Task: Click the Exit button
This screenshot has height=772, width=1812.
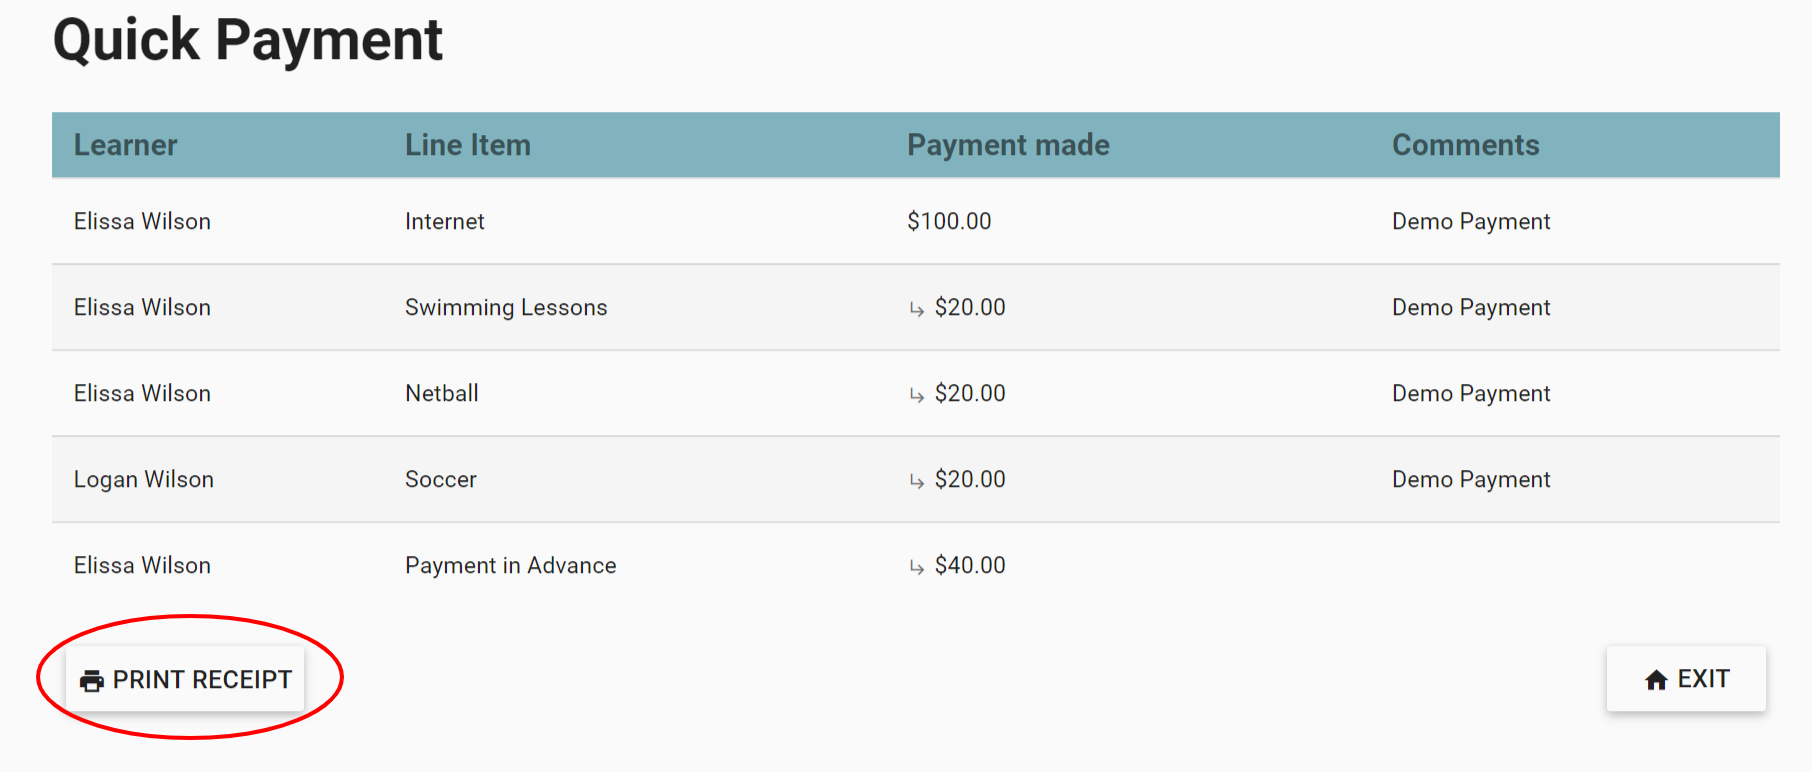Action: 1686,679
